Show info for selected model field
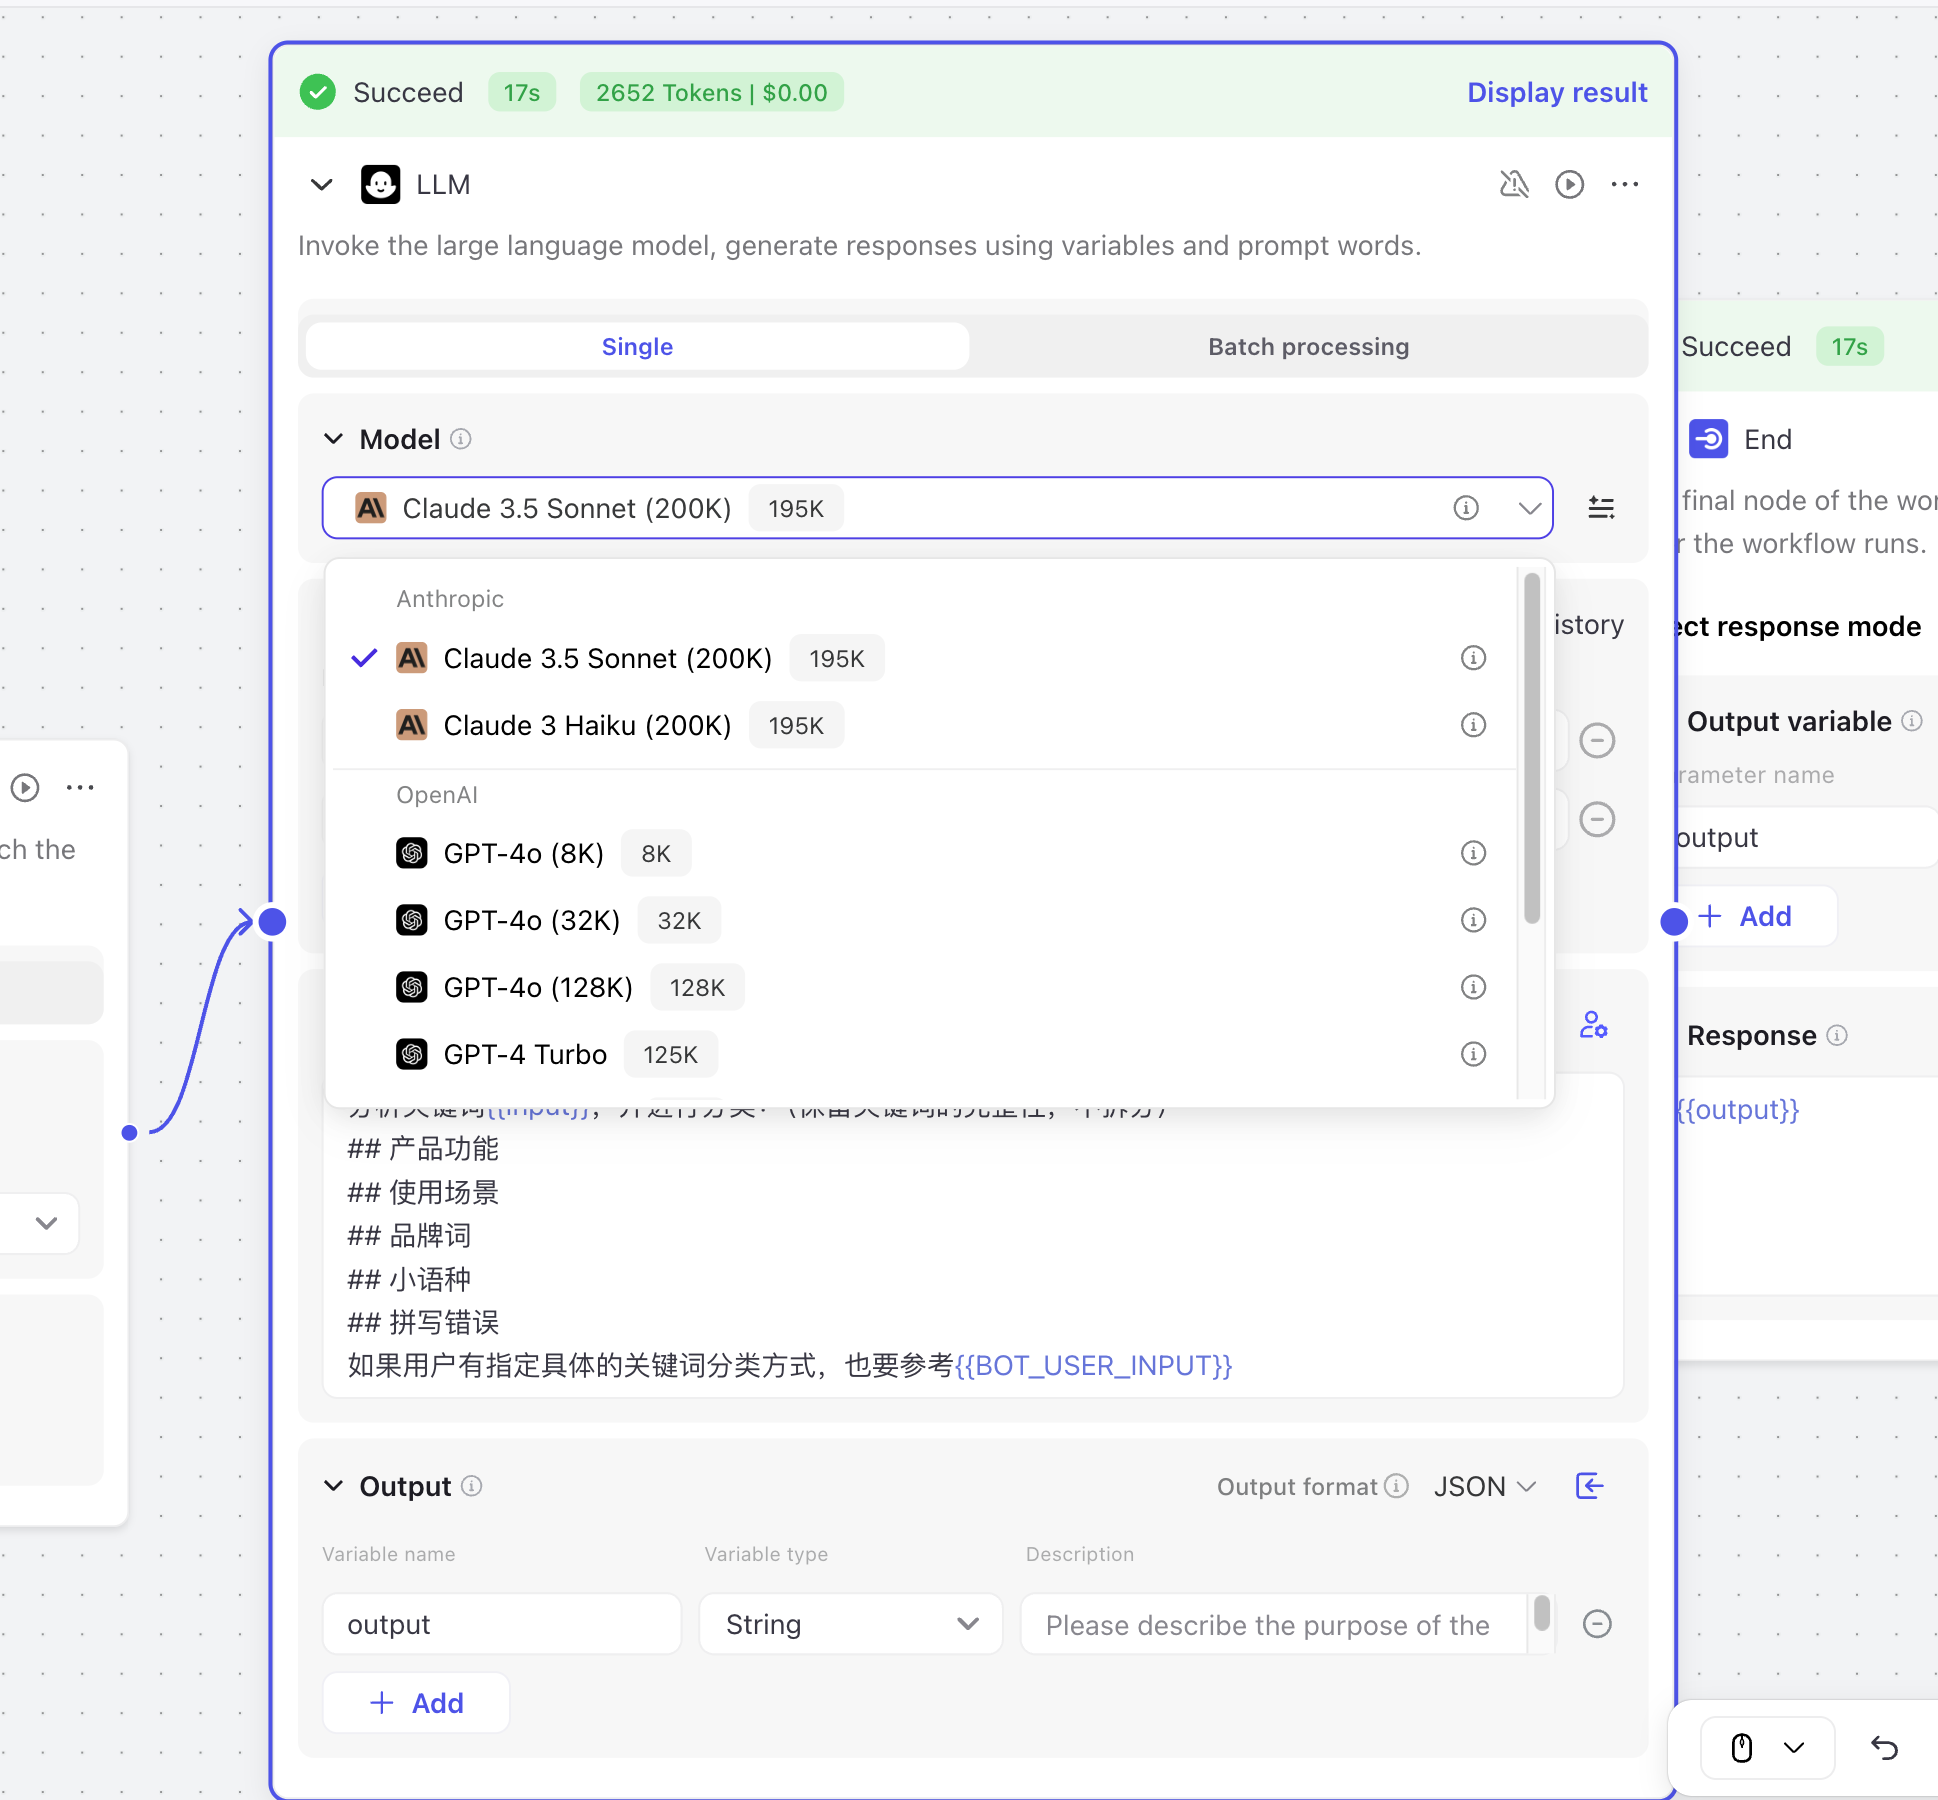 [x=1466, y=508]
